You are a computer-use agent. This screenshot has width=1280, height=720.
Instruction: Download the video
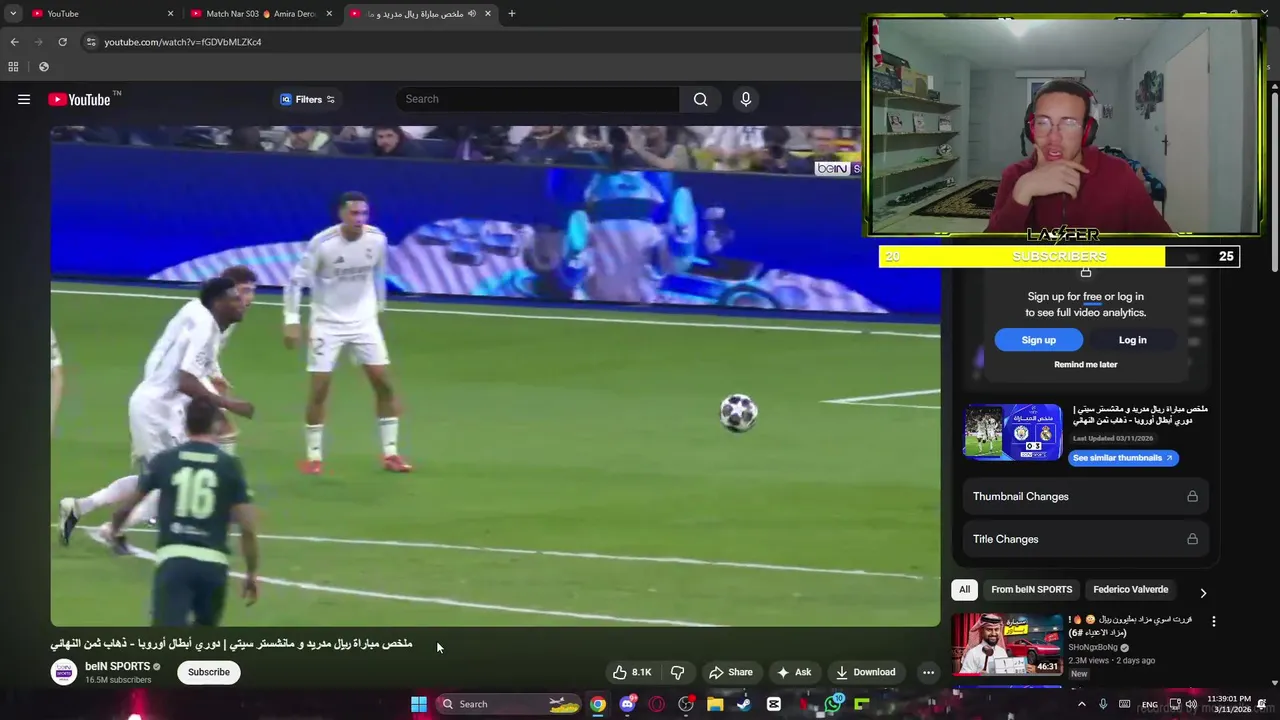(865, 672)
